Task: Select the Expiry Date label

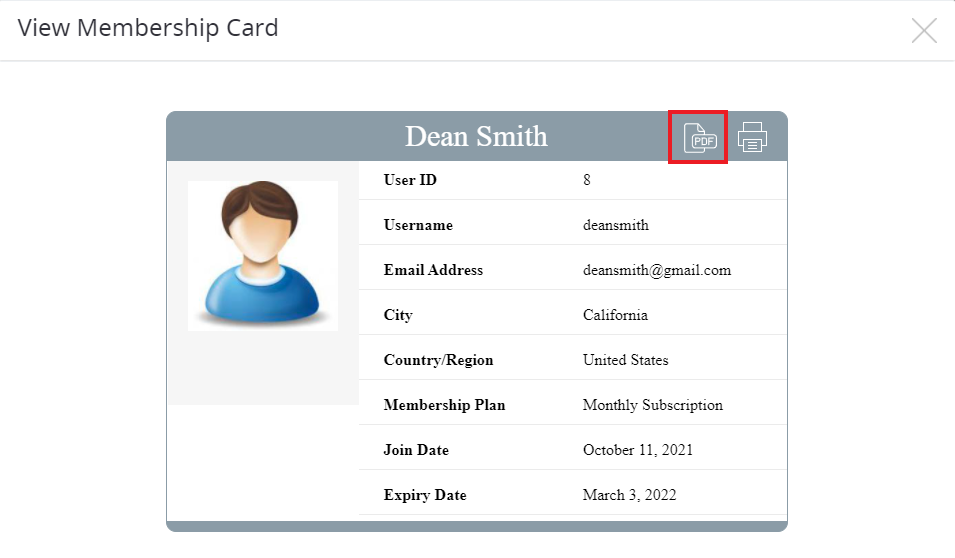Action: click(x=425, y=495)
